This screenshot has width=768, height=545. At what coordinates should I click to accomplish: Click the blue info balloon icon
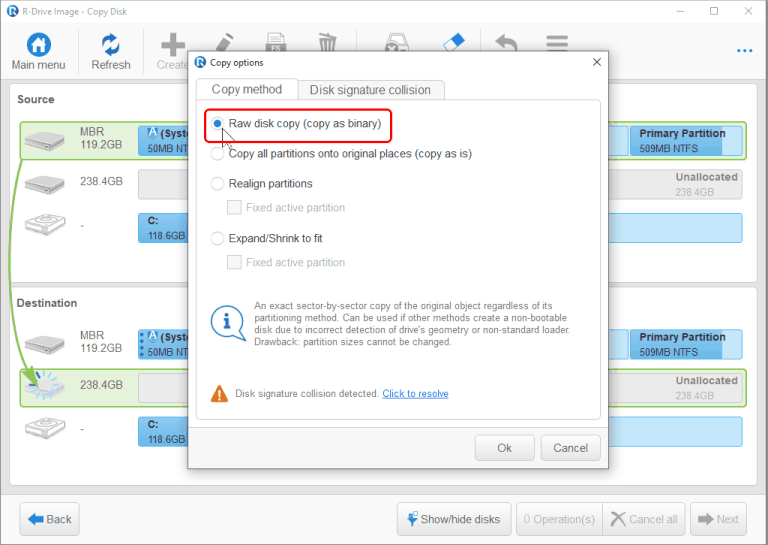coord(228,323)
